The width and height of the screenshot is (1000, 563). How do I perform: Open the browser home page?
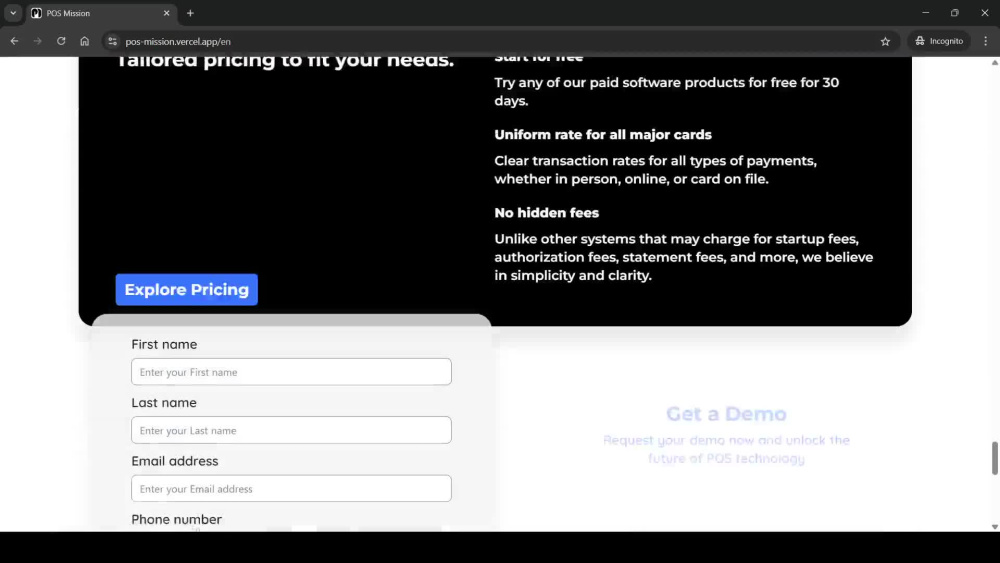85,41
